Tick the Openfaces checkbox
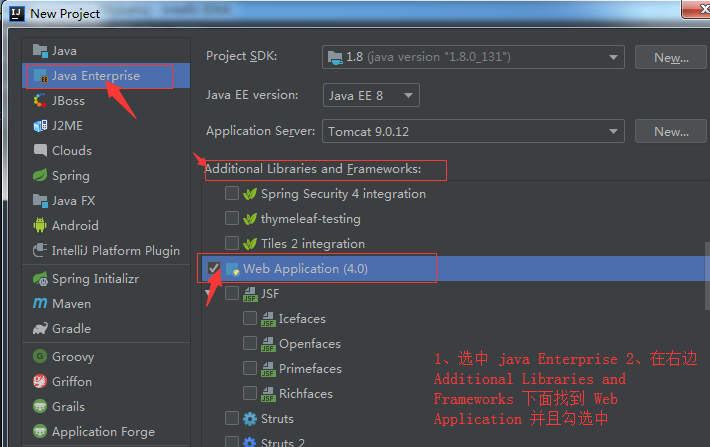Screen dimensions: 710x447 250,343
